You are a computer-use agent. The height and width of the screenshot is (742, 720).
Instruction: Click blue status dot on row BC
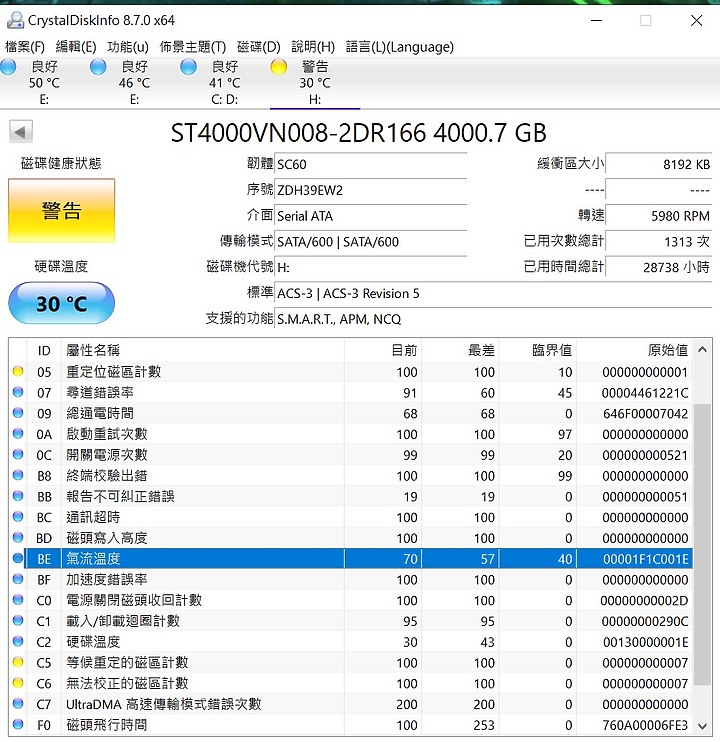coord(18,517)
